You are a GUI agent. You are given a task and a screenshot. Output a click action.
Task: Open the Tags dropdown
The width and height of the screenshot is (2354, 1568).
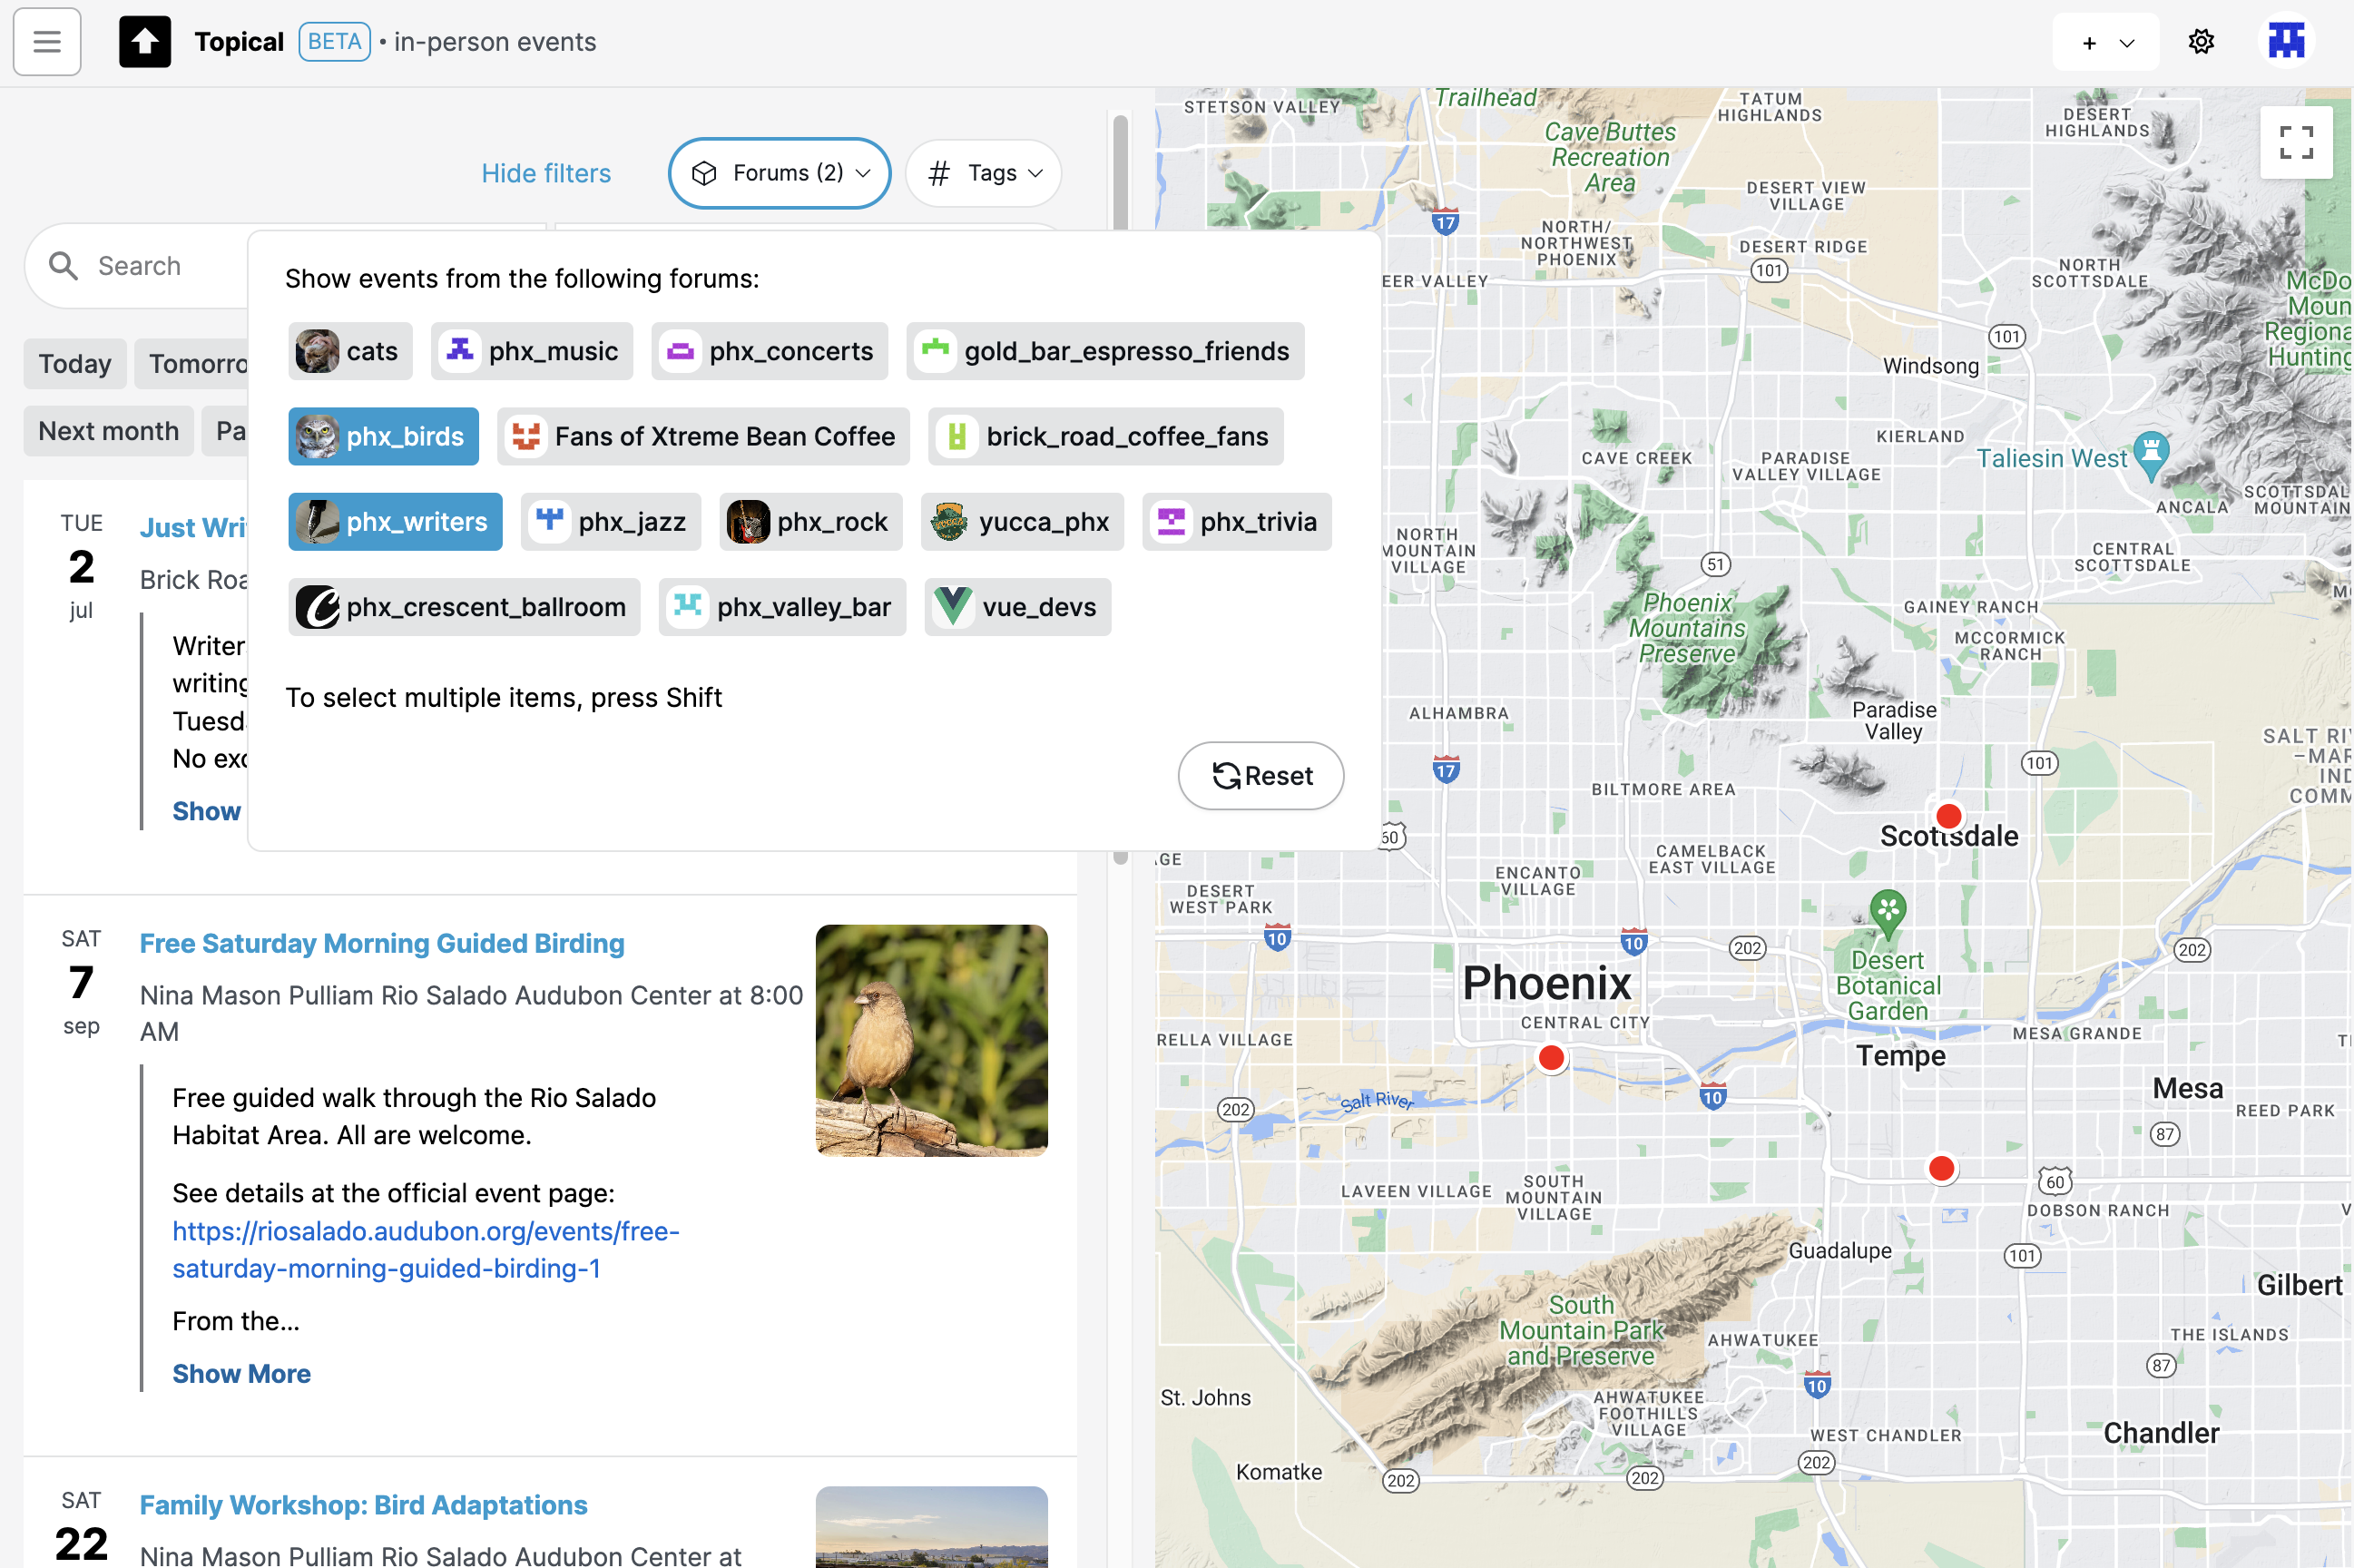[x=984, y=173]
